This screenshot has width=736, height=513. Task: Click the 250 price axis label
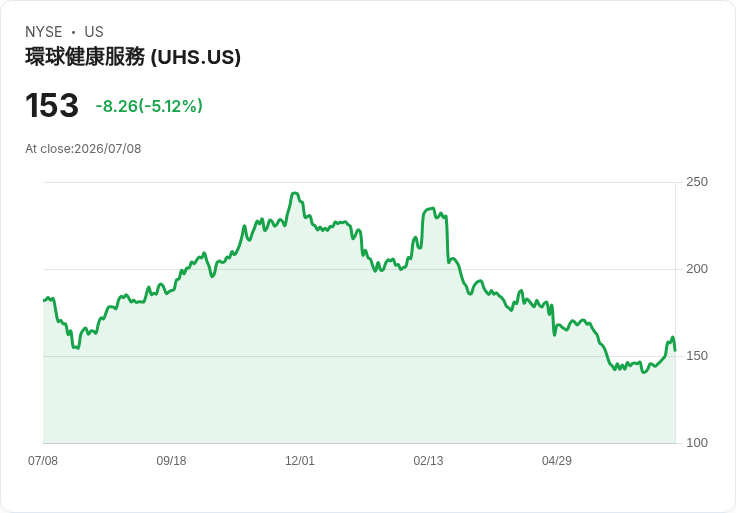coord(697,182)
